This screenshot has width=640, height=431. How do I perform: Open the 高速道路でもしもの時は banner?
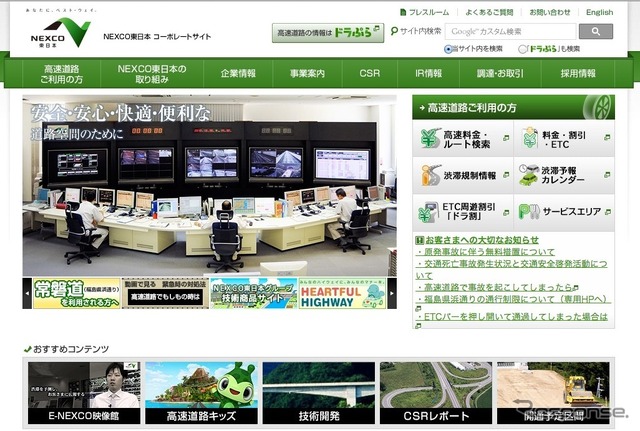pos(165,293)
